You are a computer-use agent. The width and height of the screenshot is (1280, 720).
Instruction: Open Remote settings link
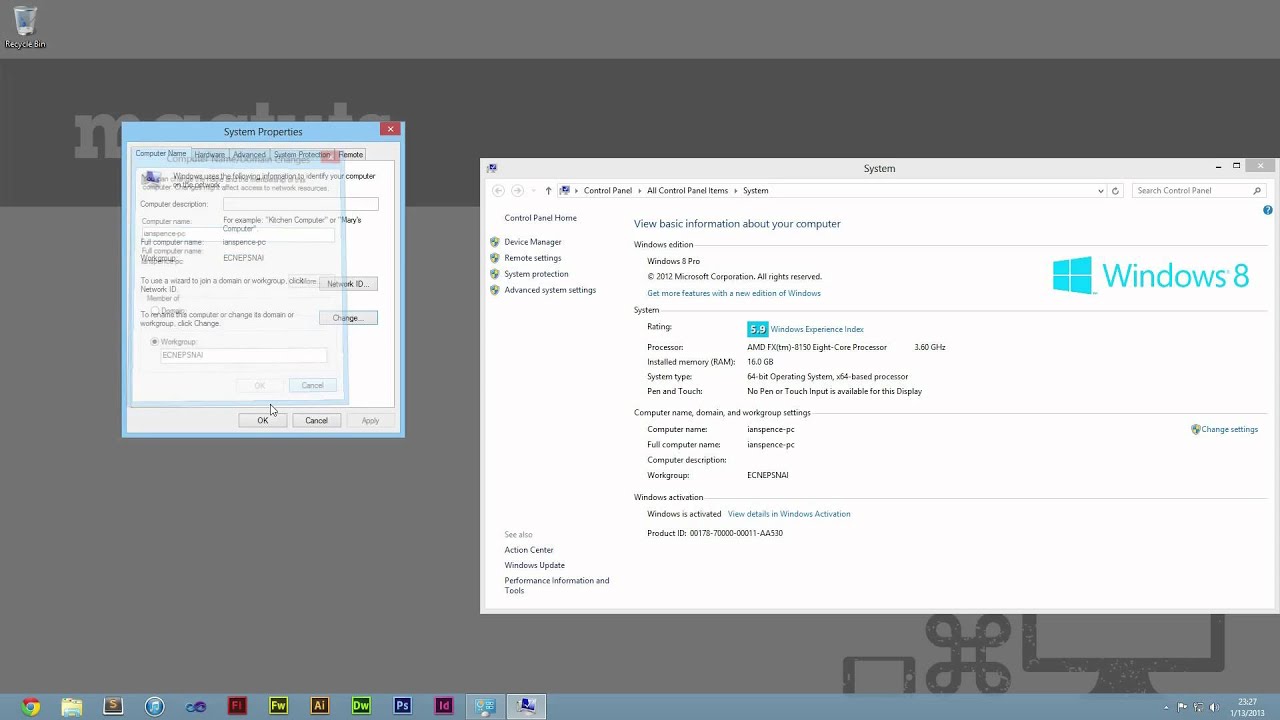click(x=532, y=258)
